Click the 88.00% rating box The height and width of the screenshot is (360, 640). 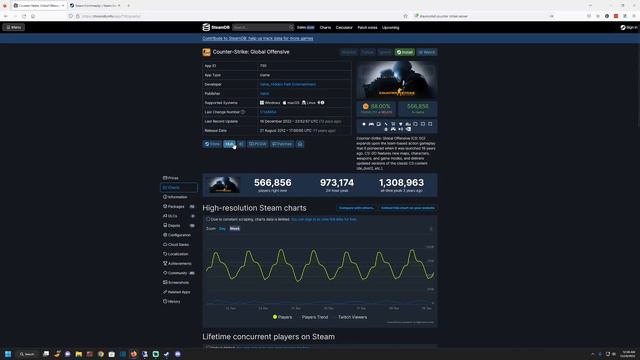coord(376,109)
